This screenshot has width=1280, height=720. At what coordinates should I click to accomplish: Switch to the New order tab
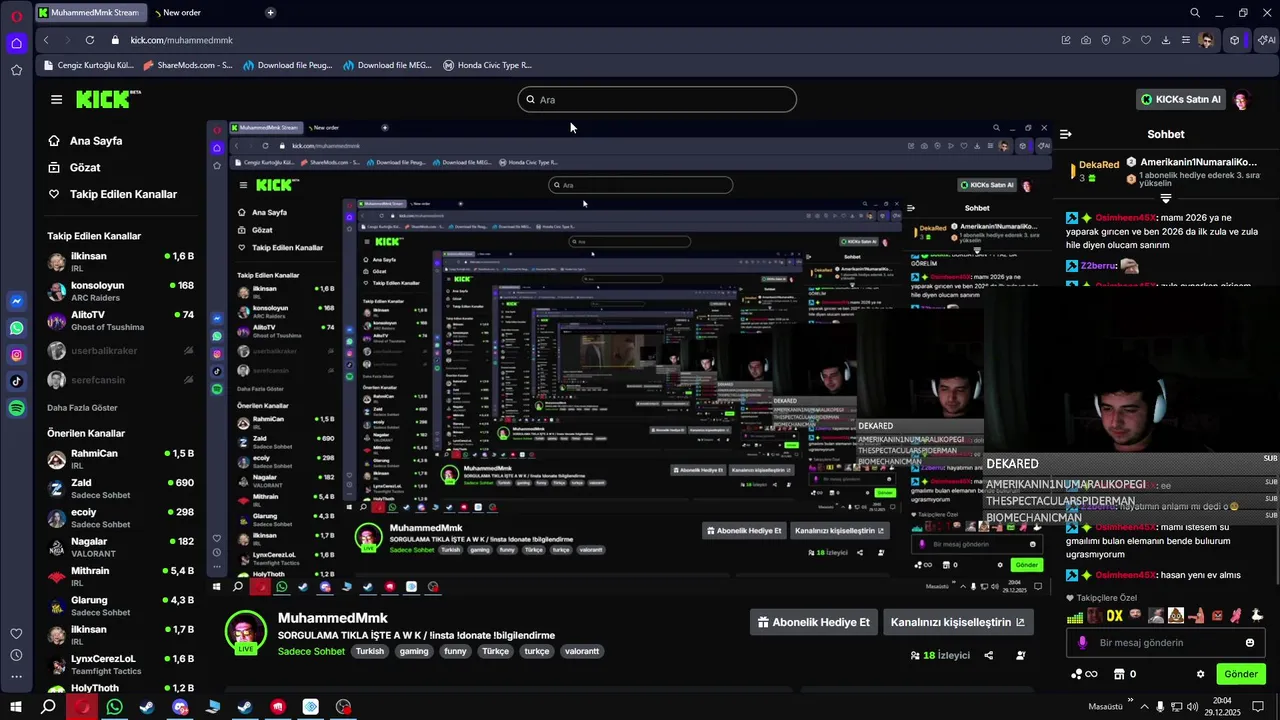pos(182,13)
